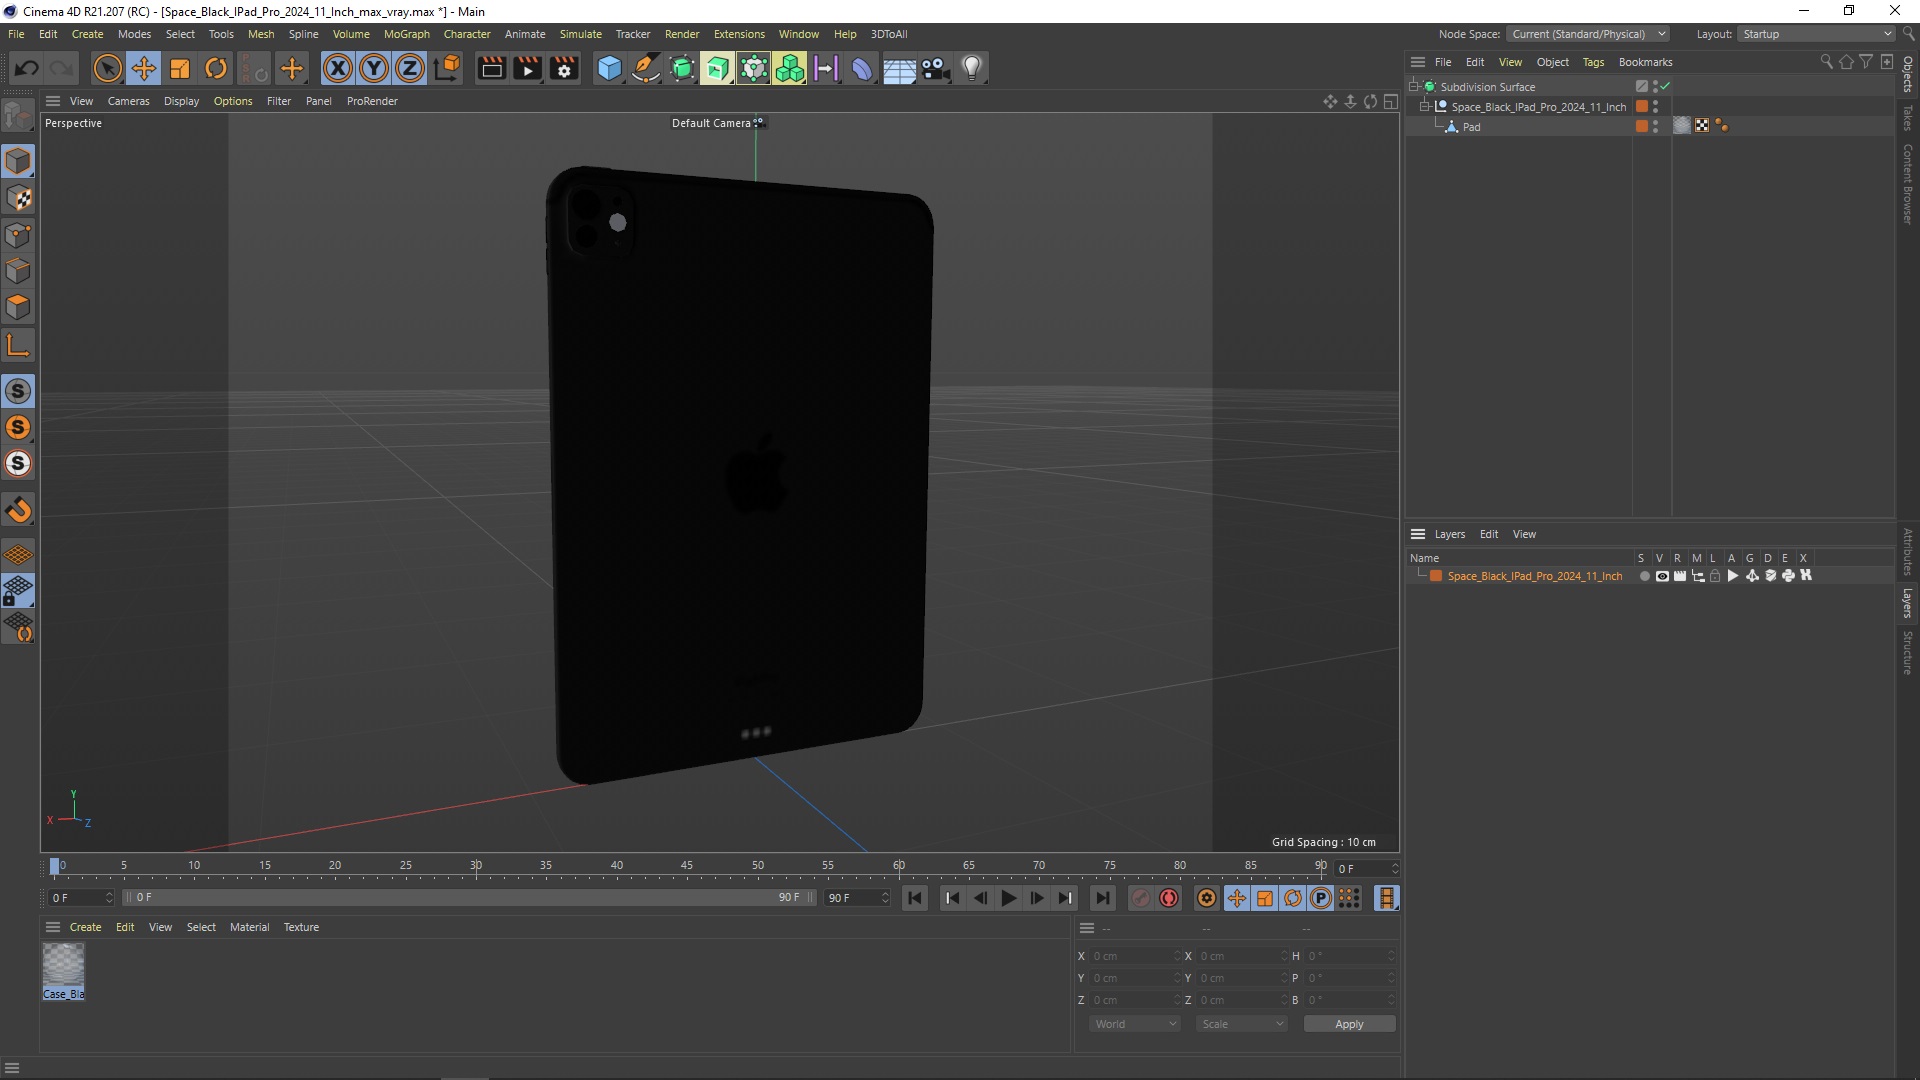Go to end of animation

tap(1102, 898)
